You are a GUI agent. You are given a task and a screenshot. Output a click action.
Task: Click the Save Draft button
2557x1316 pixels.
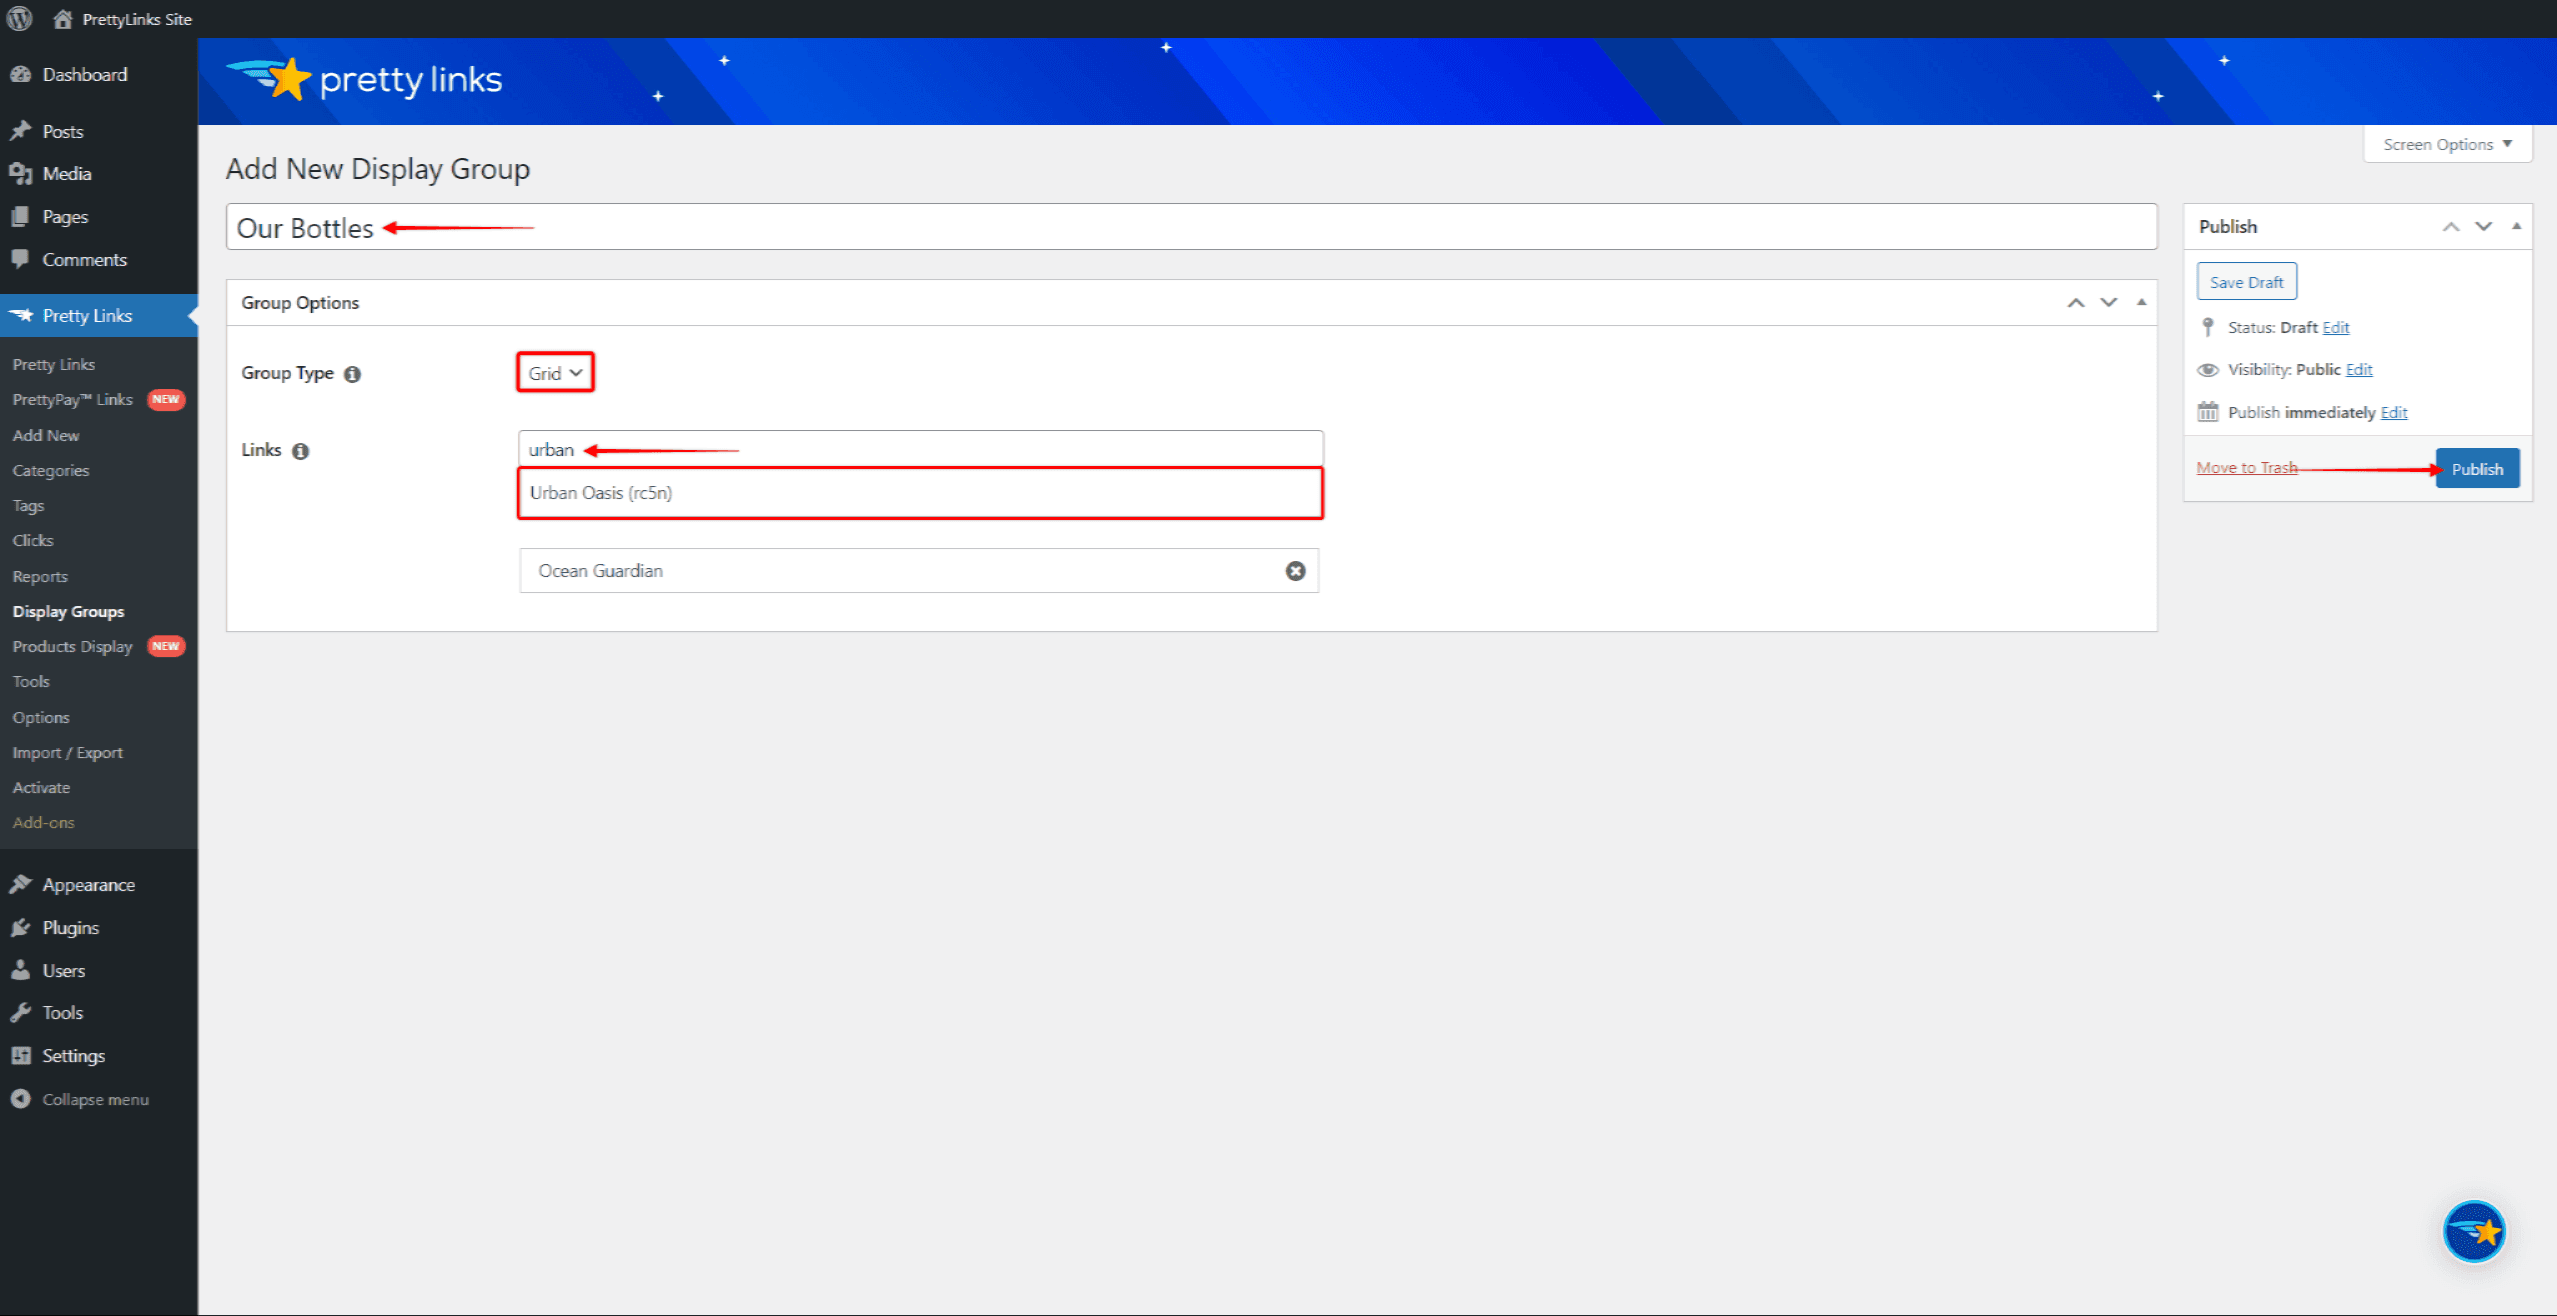point(2246,282)
